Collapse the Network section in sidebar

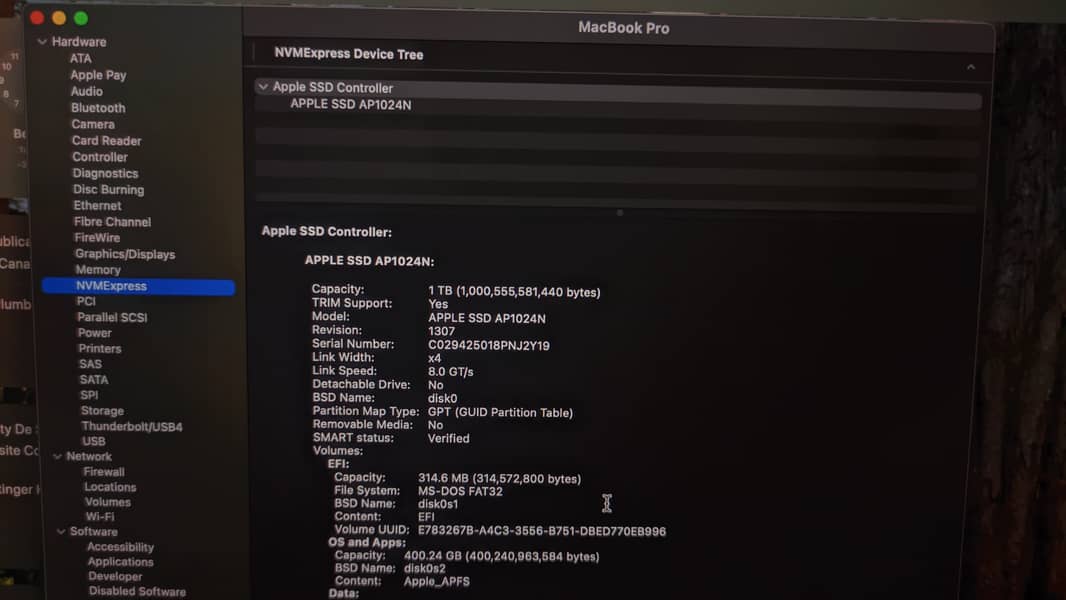pos(58,457)
